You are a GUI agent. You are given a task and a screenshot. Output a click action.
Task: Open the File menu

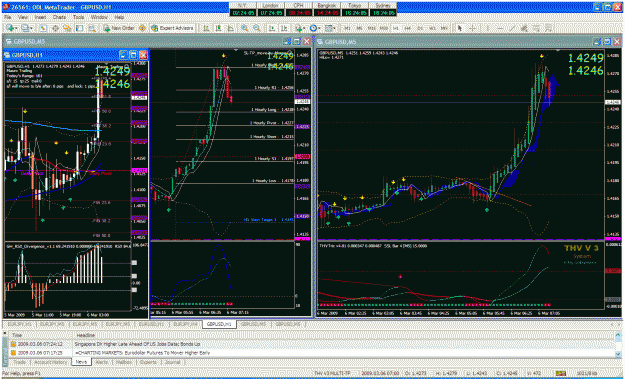[7, 18]
